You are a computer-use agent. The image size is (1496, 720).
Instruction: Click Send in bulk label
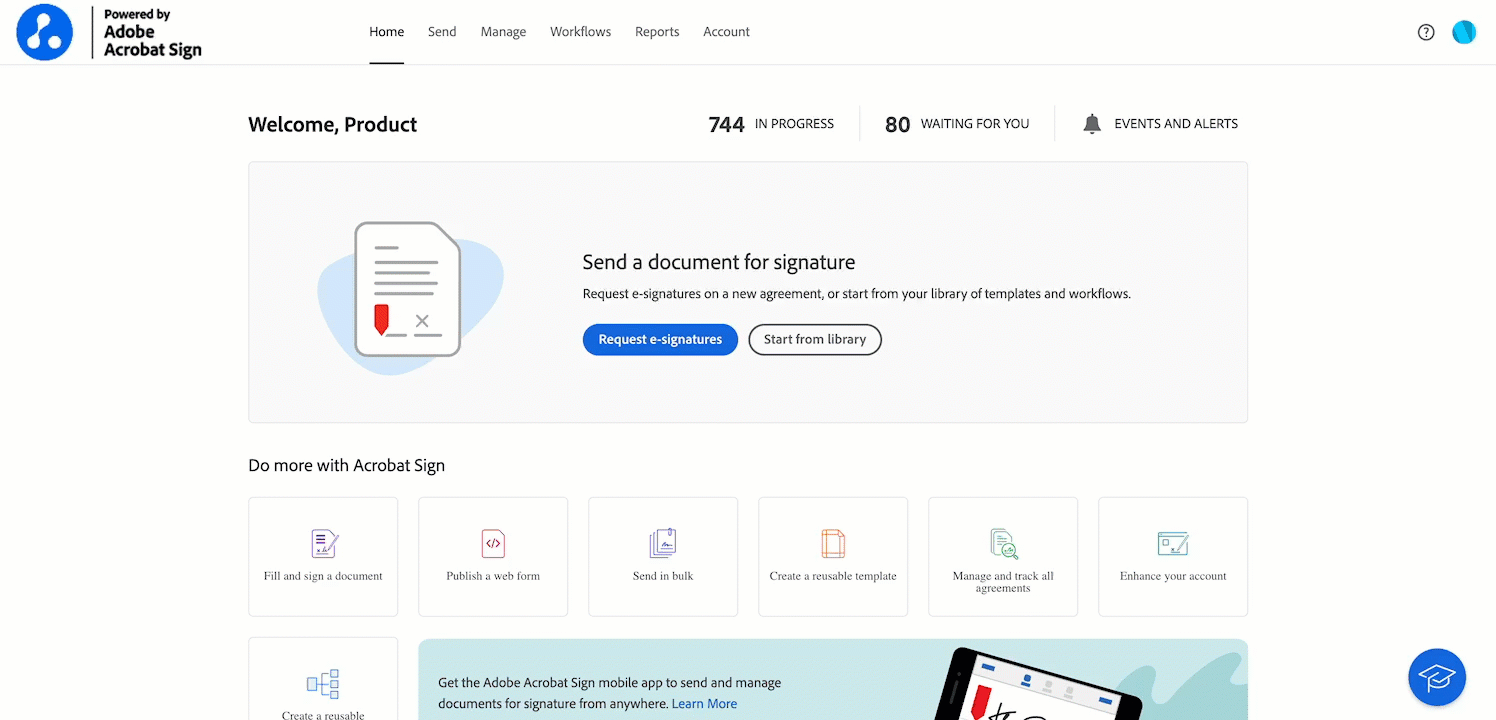click(x=663, y=576)
